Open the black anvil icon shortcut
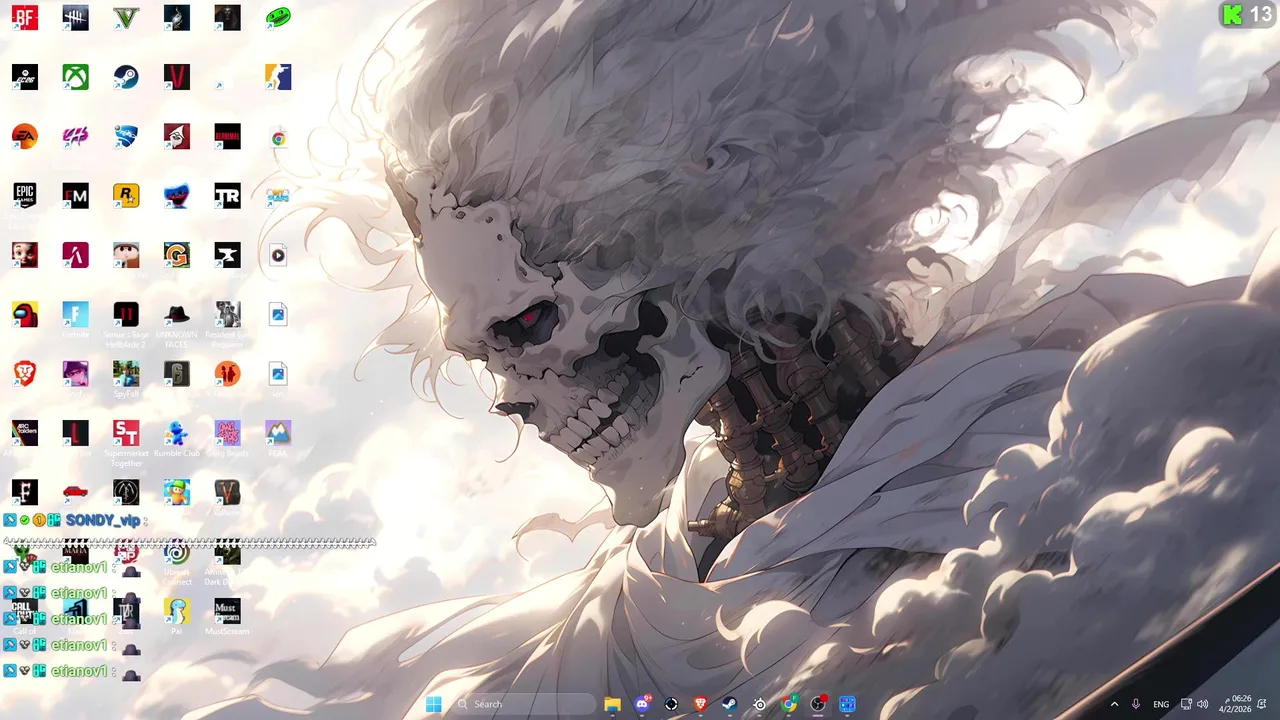 [x=227, y=255]
